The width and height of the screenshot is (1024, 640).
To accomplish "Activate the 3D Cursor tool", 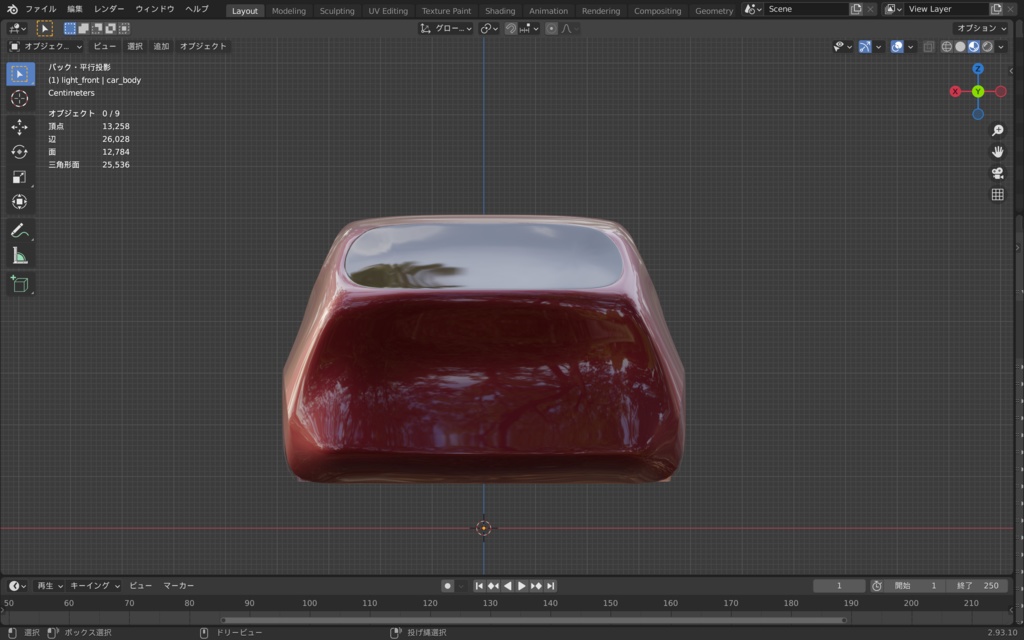I will point(20,99).
